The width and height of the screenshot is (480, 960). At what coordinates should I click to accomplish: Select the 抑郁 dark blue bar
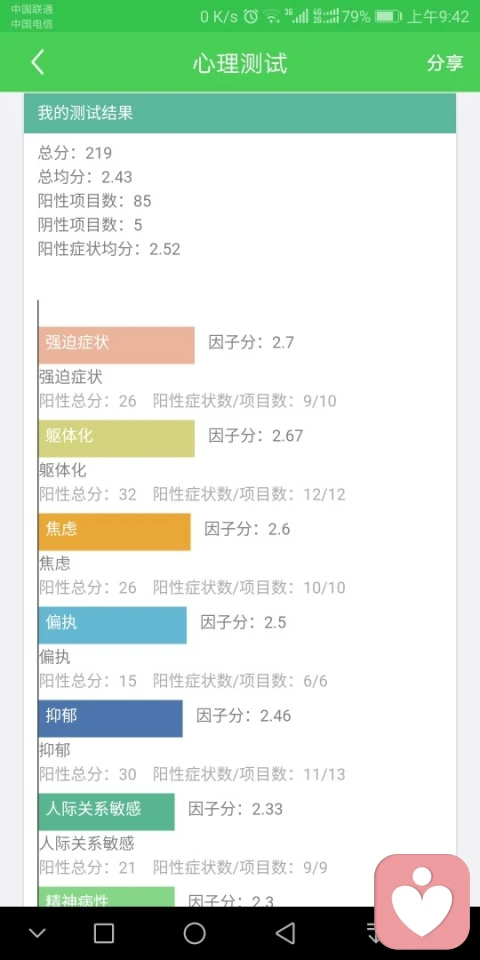pos(110,718)
